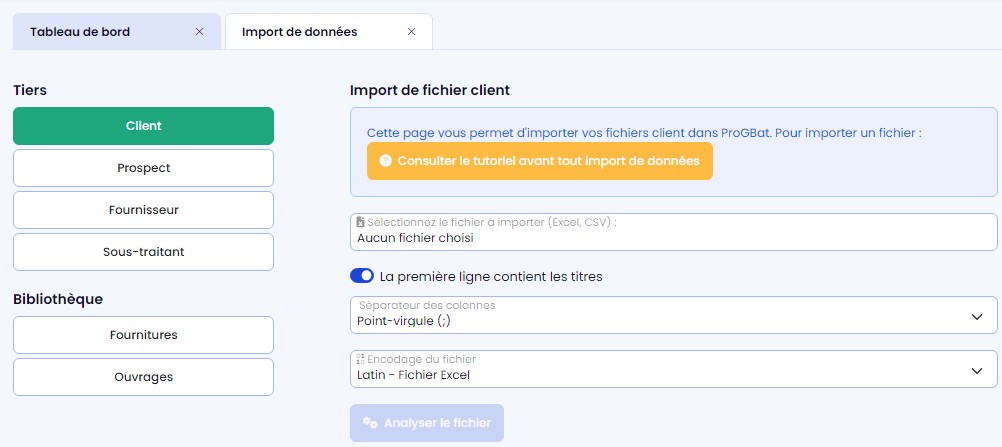Screen dimensions: 1002x447
Task: Open the Ouvrages library import
Action: (x=143, y=377)
